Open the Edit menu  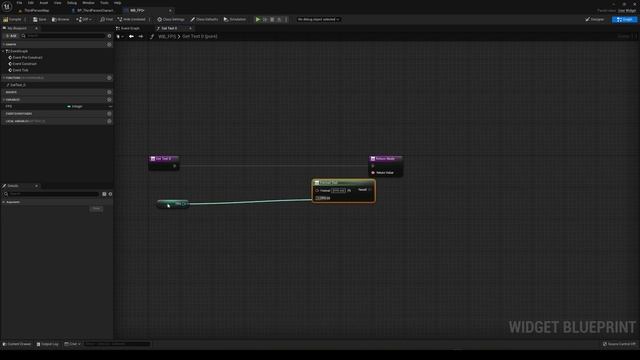point(31,3)
